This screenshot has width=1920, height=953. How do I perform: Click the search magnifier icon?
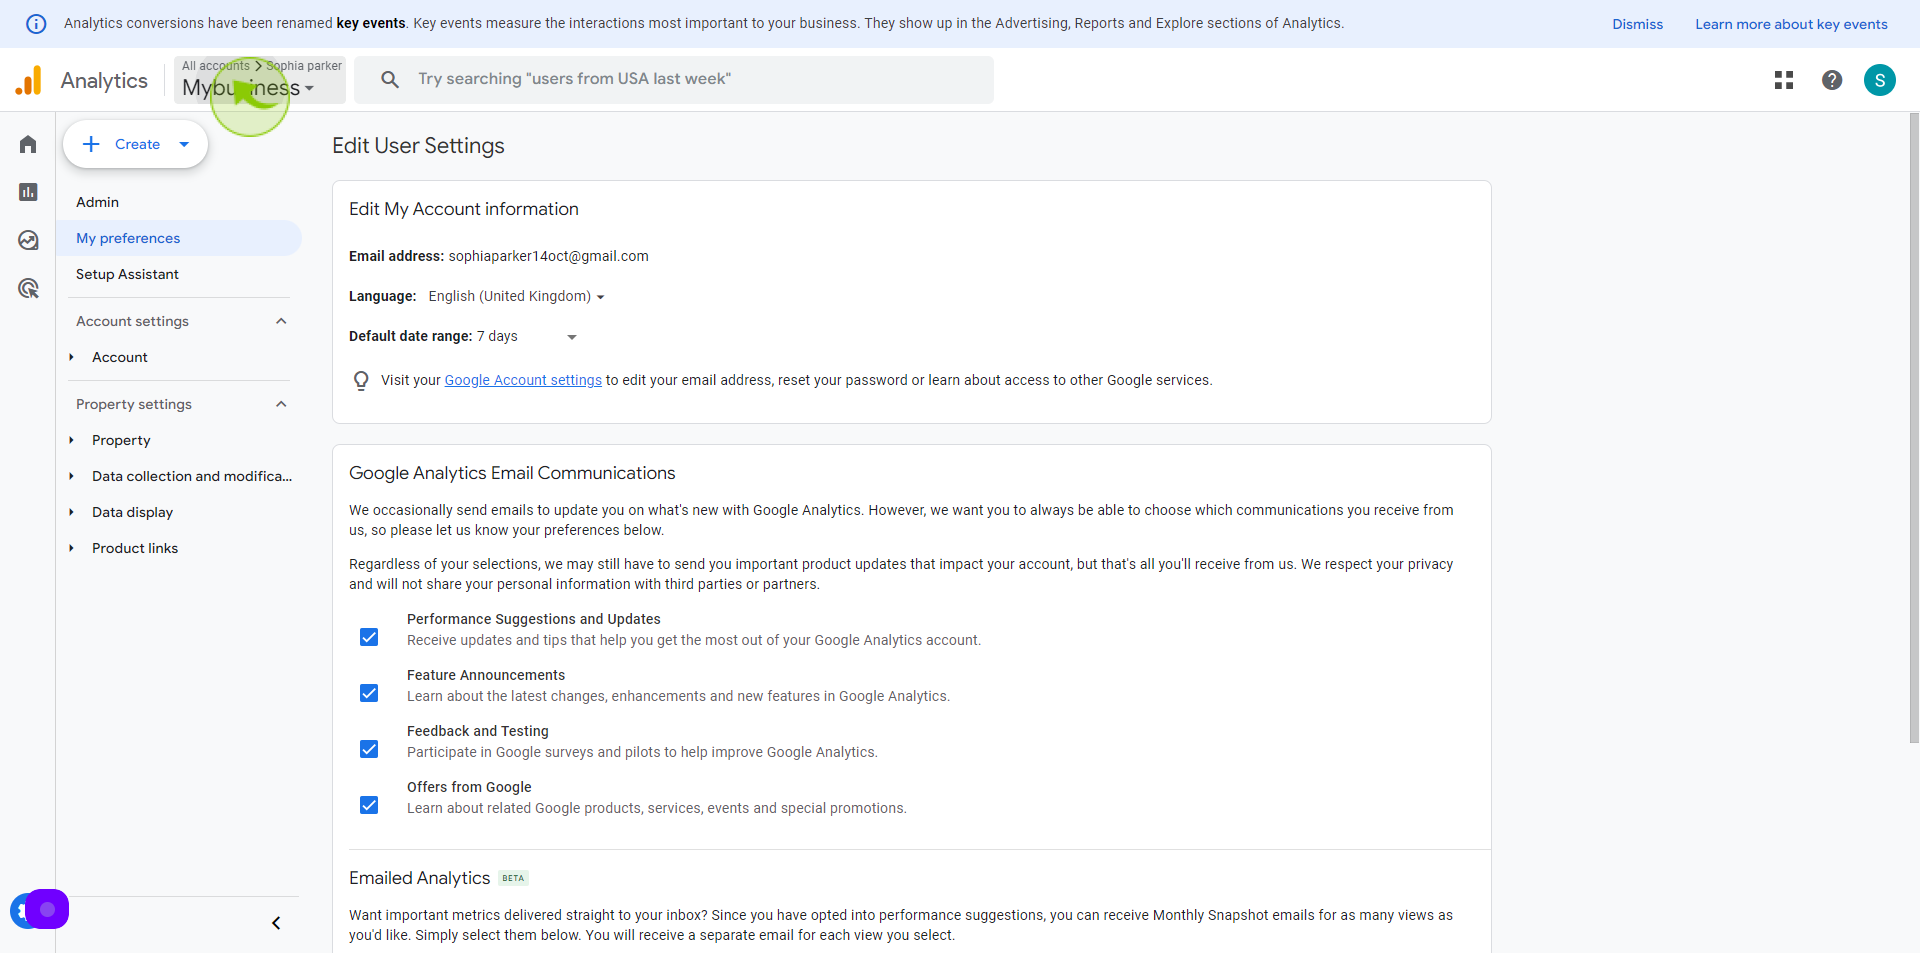tap(390, 79)
